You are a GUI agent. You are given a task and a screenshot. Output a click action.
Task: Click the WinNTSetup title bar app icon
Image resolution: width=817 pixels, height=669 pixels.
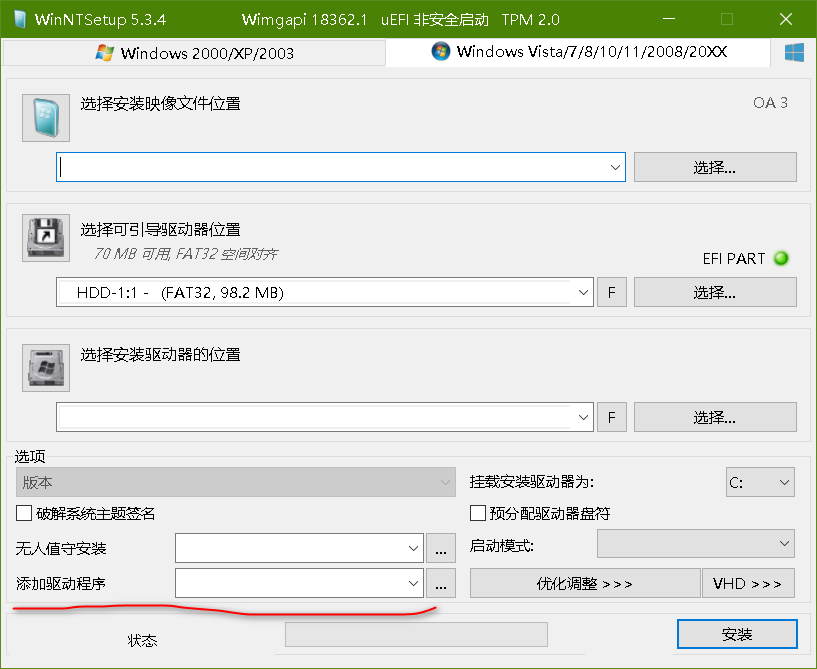pyautogui.click(x=17, y=20)
